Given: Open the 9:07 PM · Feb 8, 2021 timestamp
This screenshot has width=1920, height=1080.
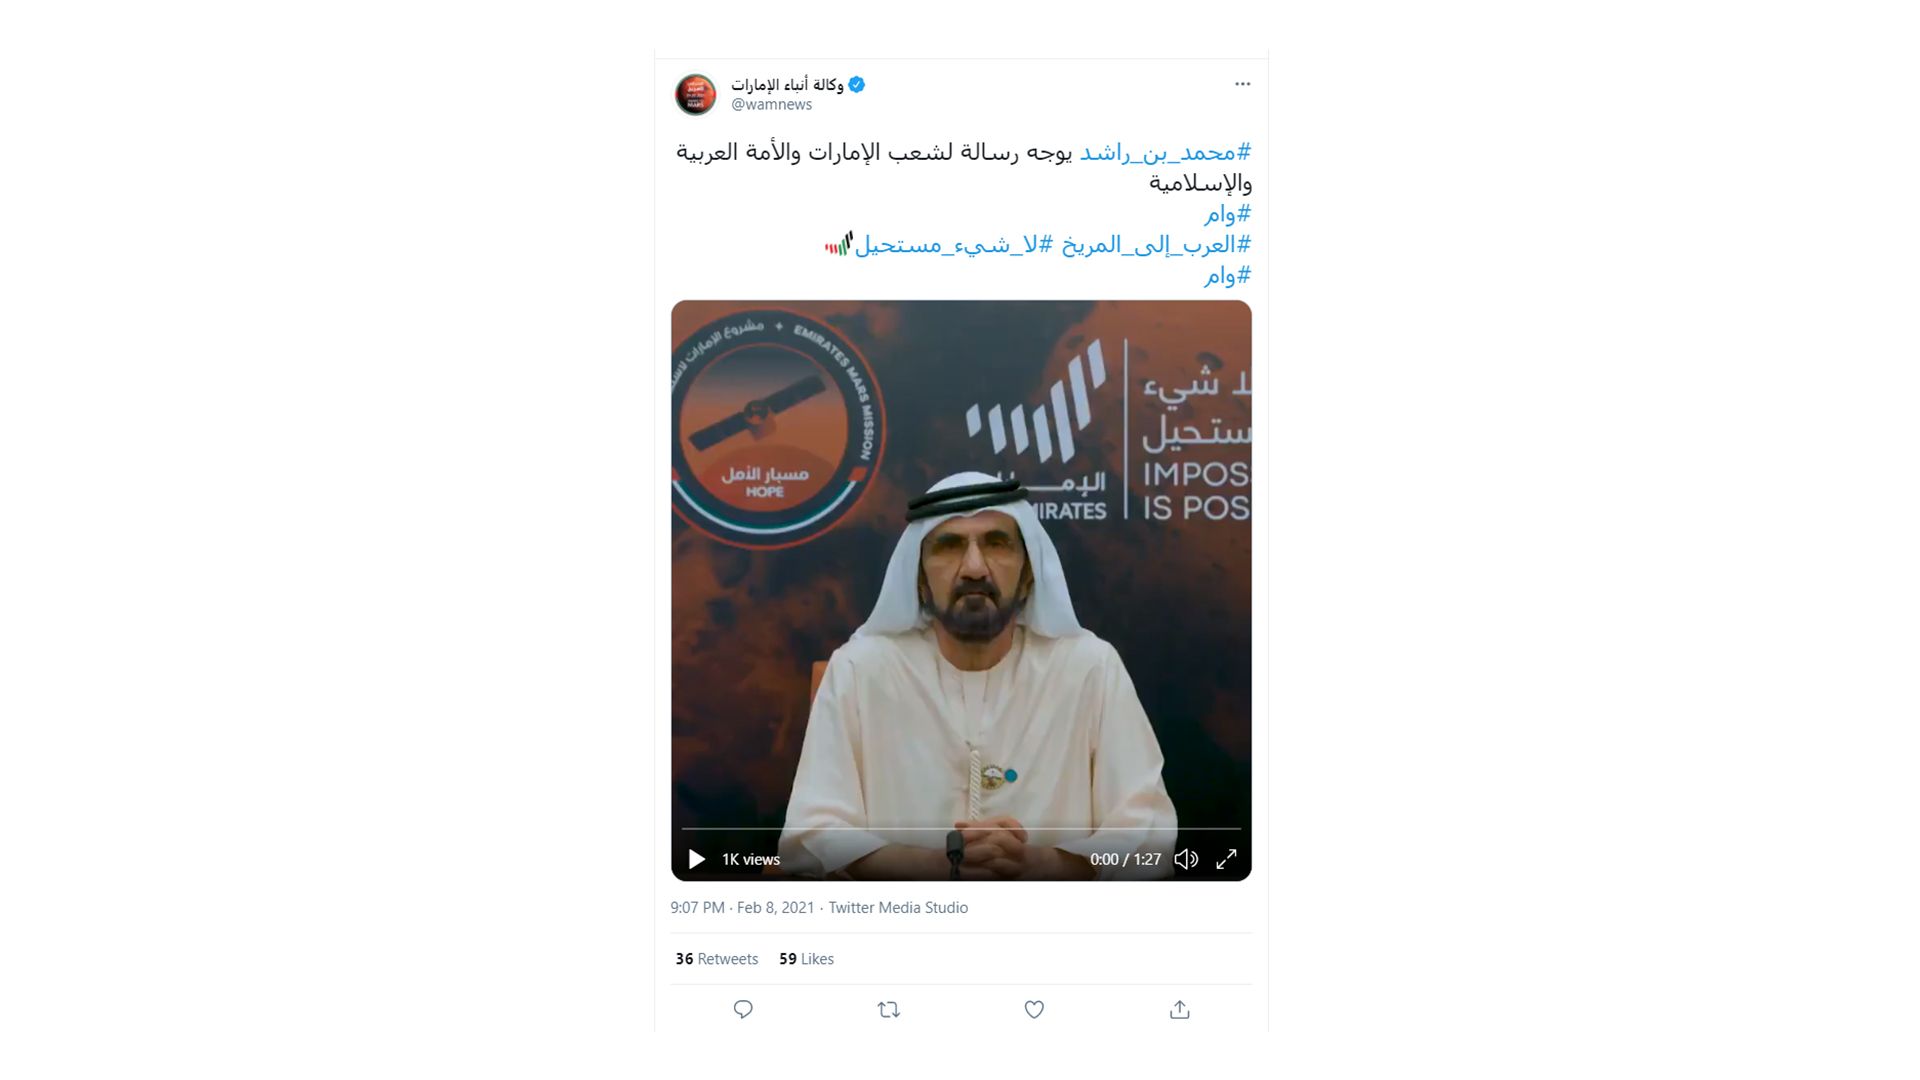Looking at the screenshot, I should click(x=742, y=908).
